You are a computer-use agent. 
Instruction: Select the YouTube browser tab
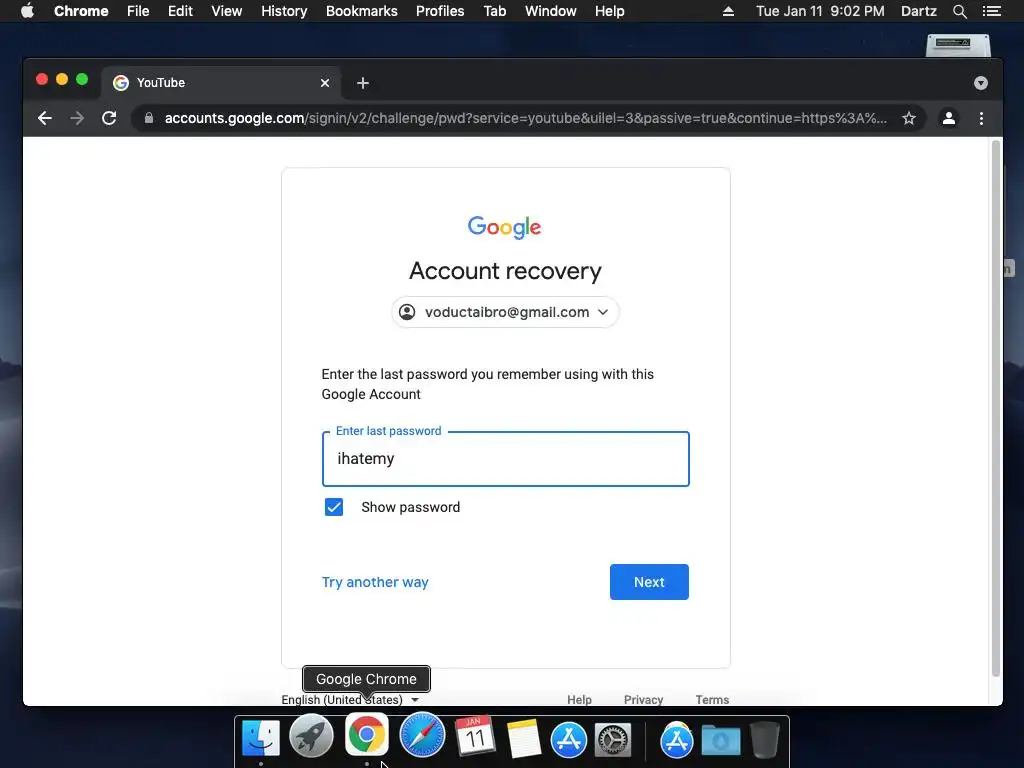[x=221, y=83]
